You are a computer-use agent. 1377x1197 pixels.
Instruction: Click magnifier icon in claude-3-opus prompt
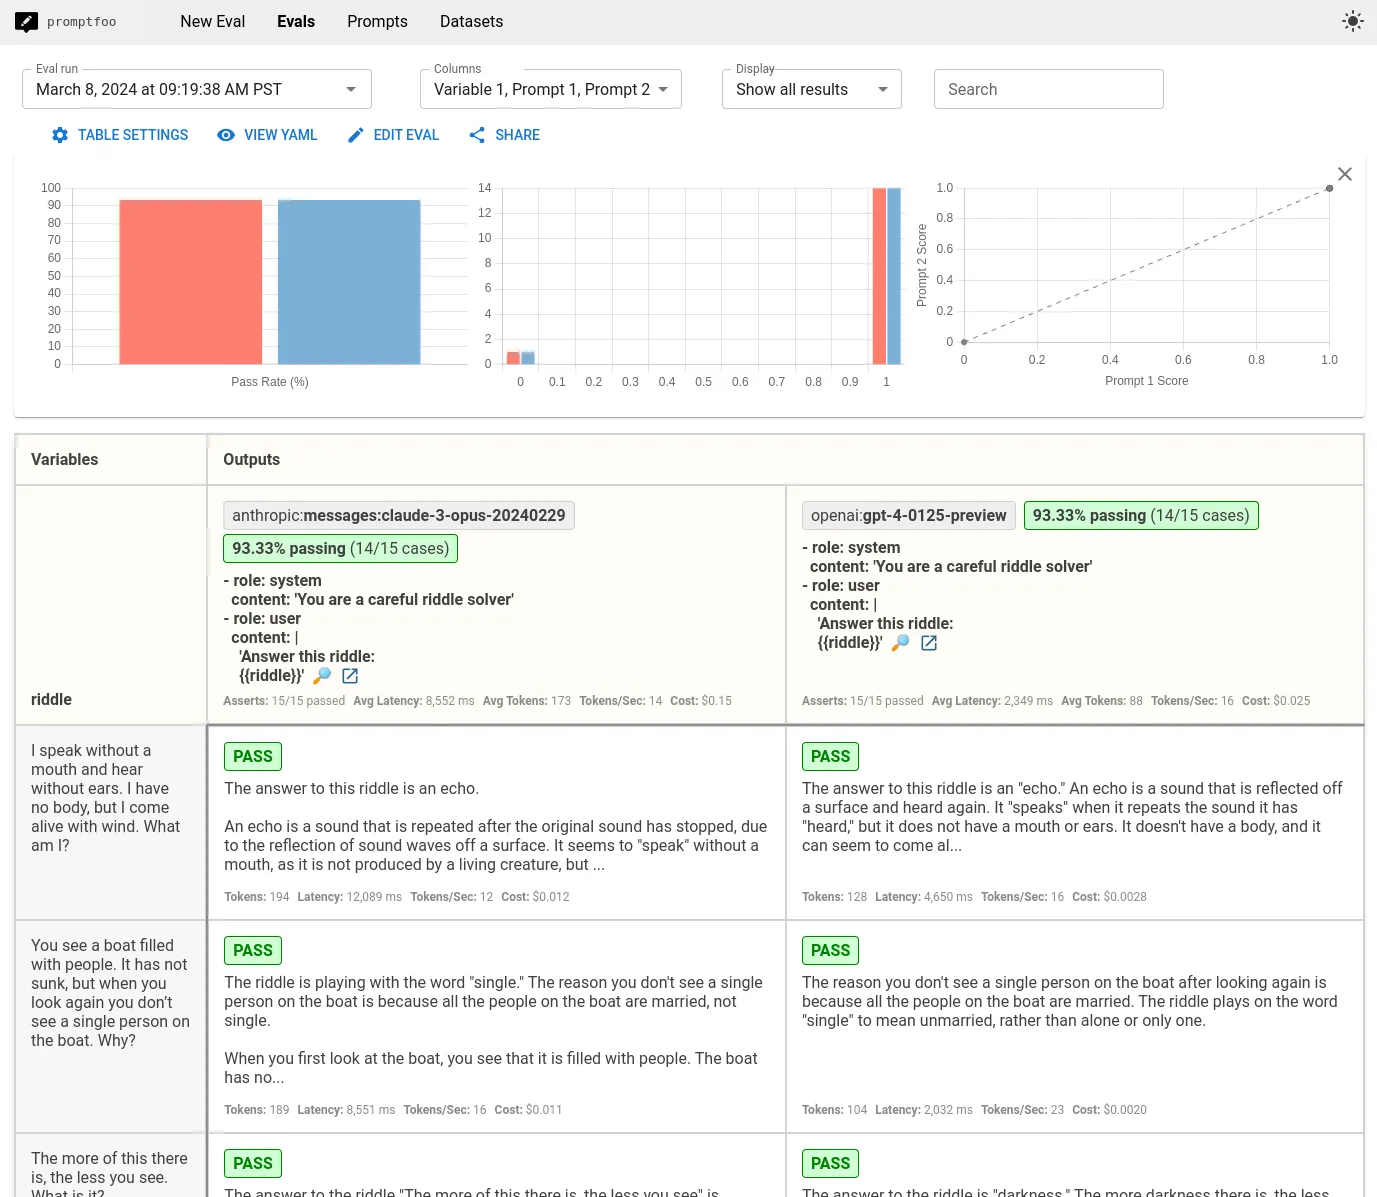[322, 676]
